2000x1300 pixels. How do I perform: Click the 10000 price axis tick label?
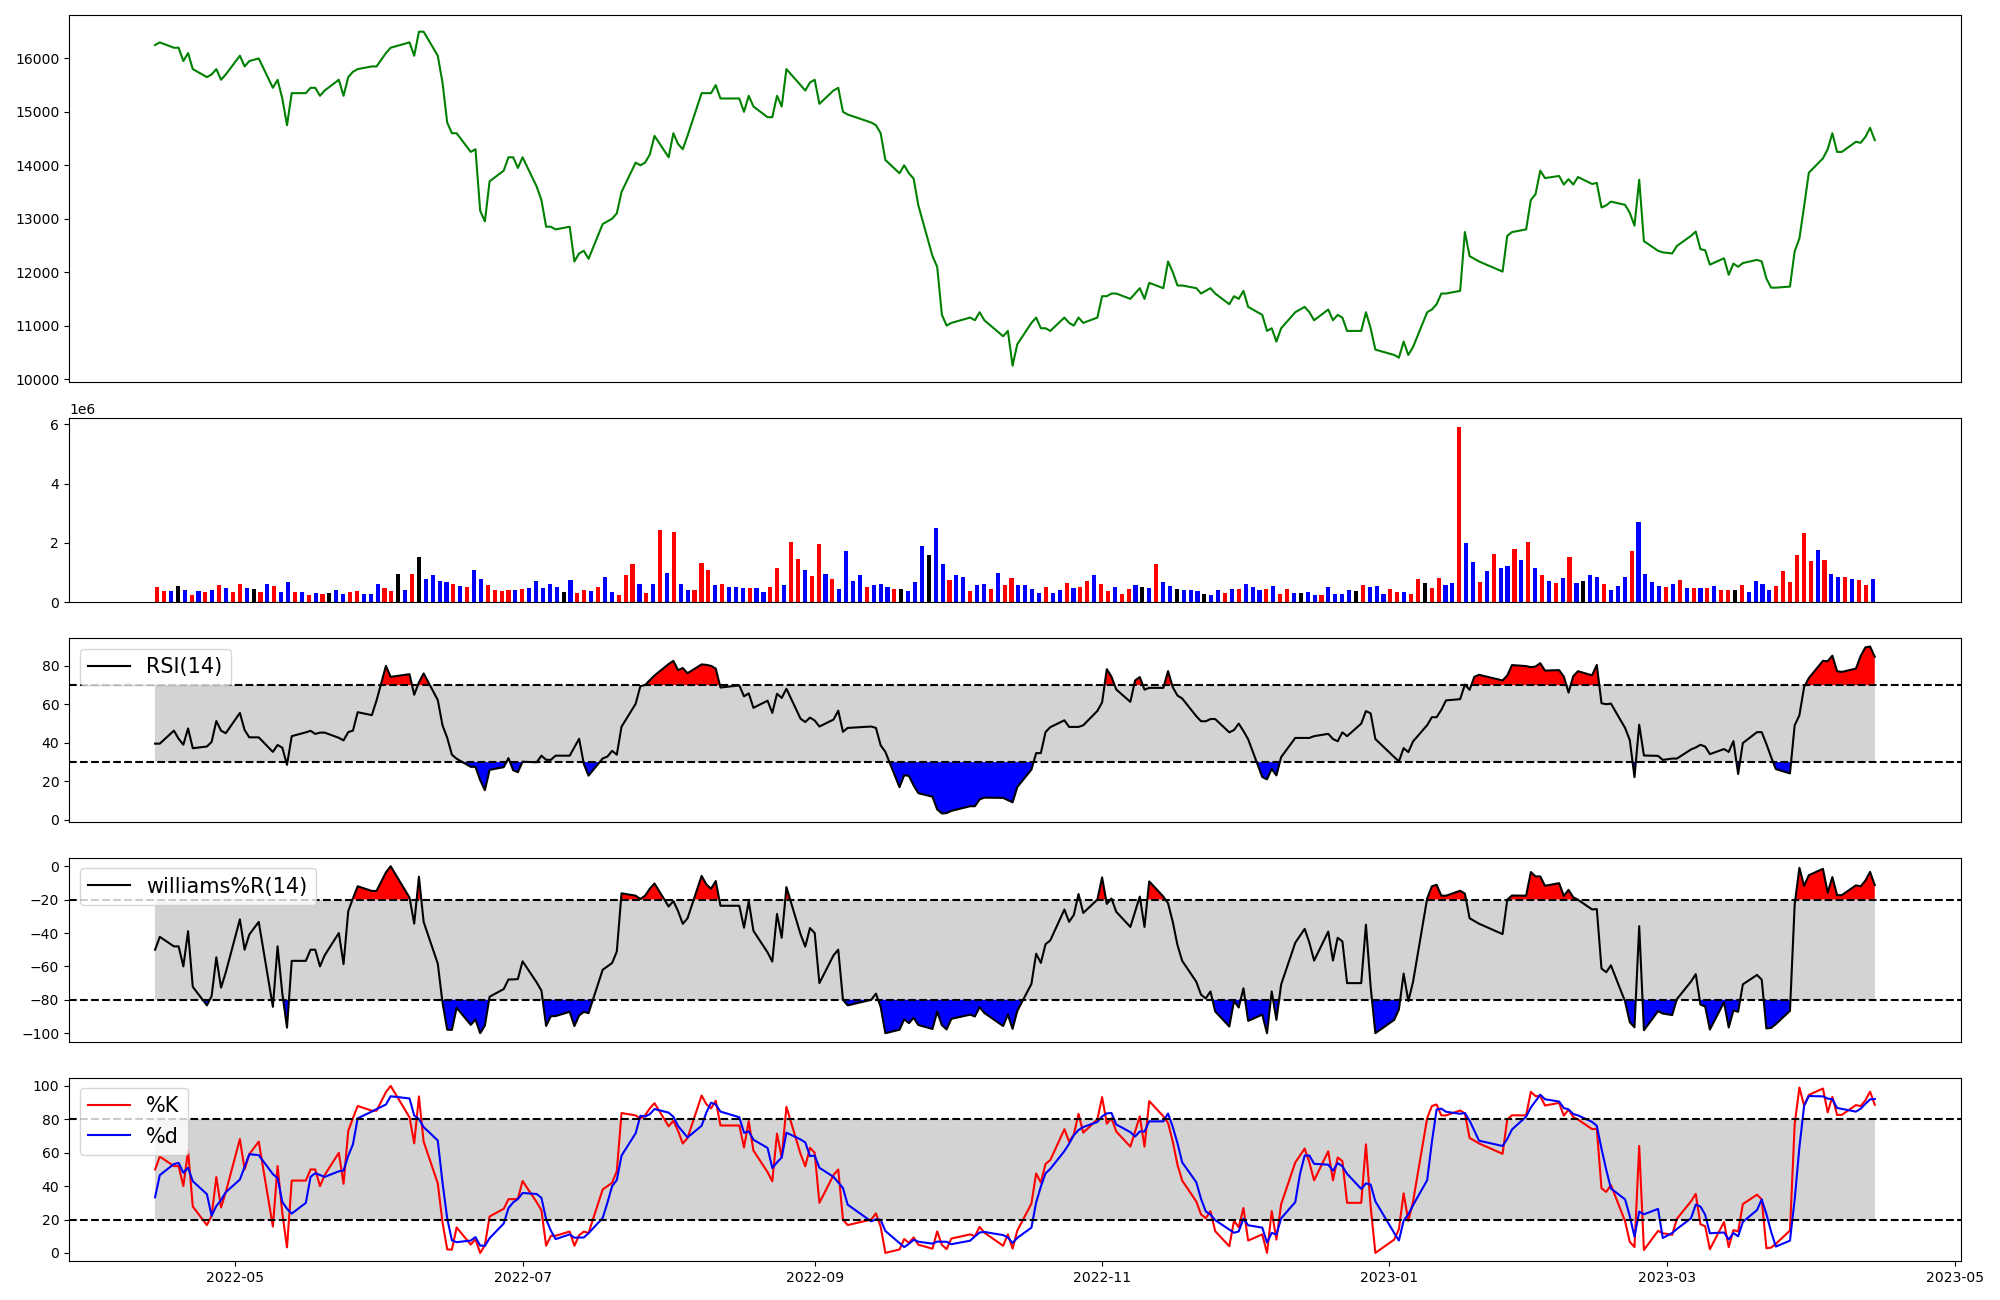point(38,380)
